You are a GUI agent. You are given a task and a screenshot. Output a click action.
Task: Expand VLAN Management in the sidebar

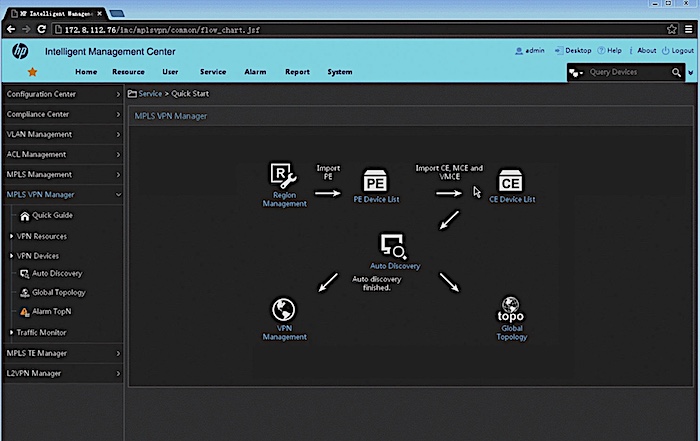click(x=62, y=134)
